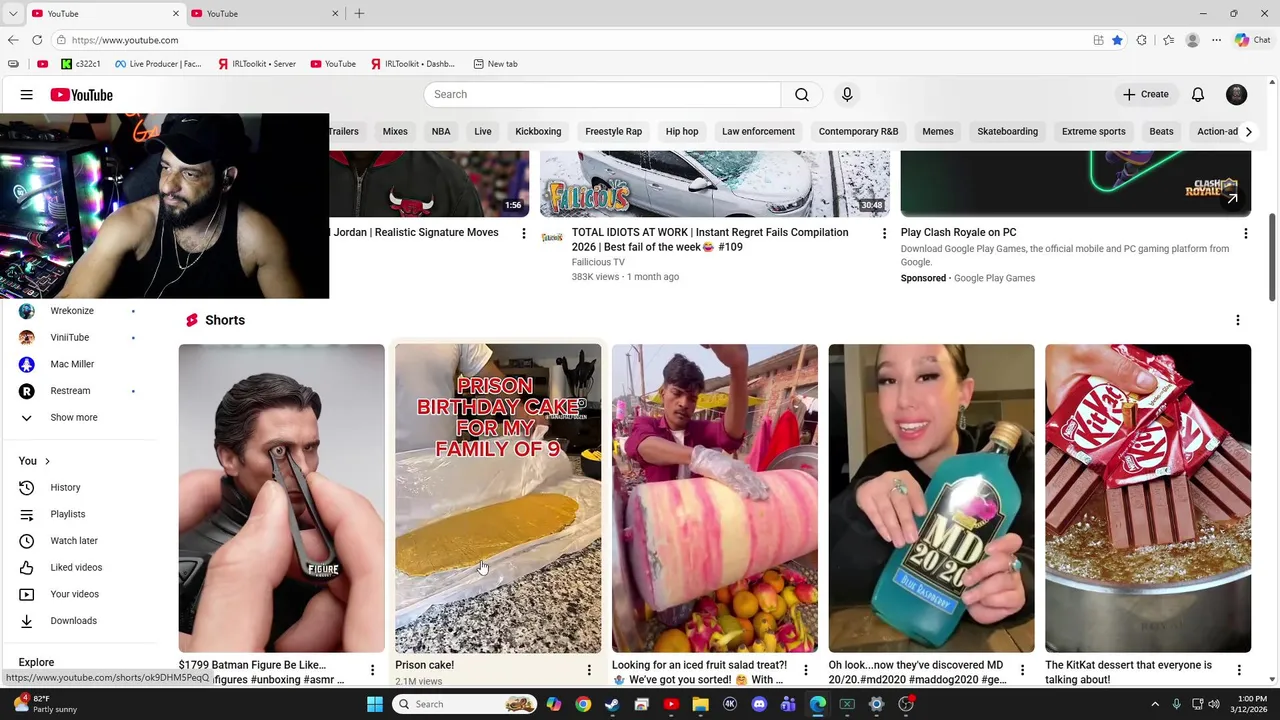Screen dimensions: 1280x720
Task: Open Play Clash Royale on PC ad title
Action: click(x=959, y=232)
